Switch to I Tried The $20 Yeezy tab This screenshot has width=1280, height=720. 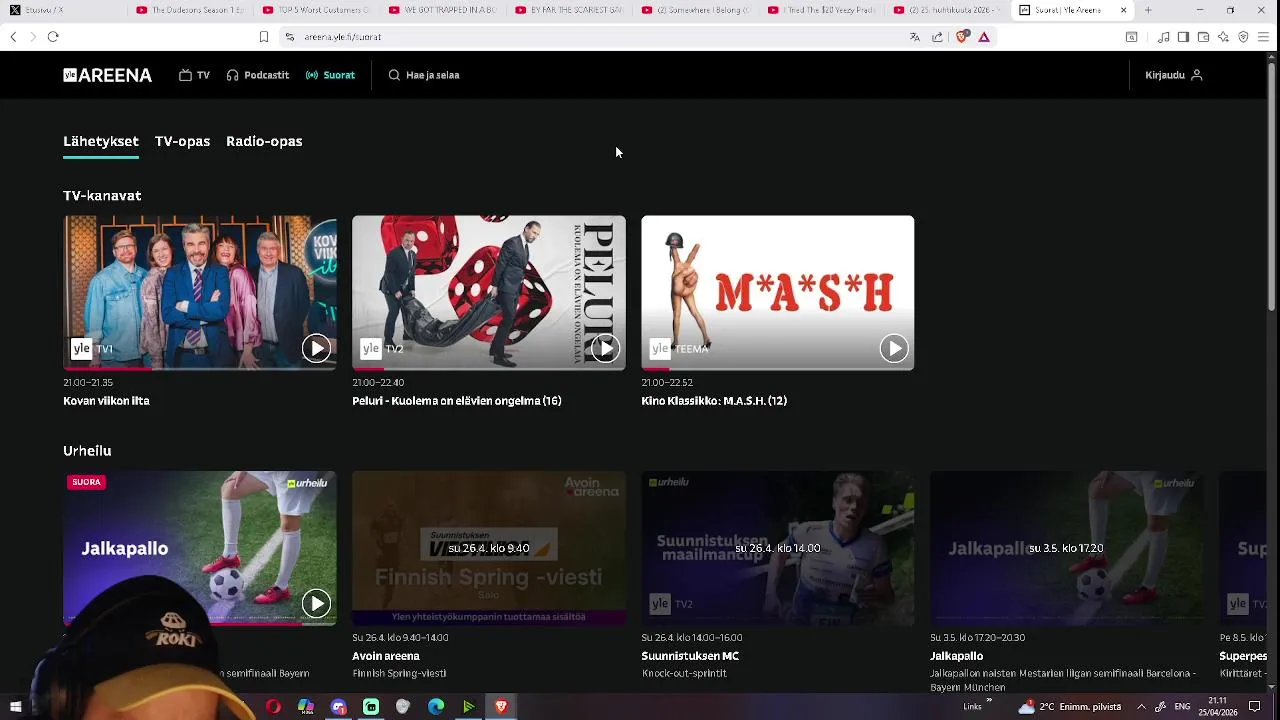821,10
